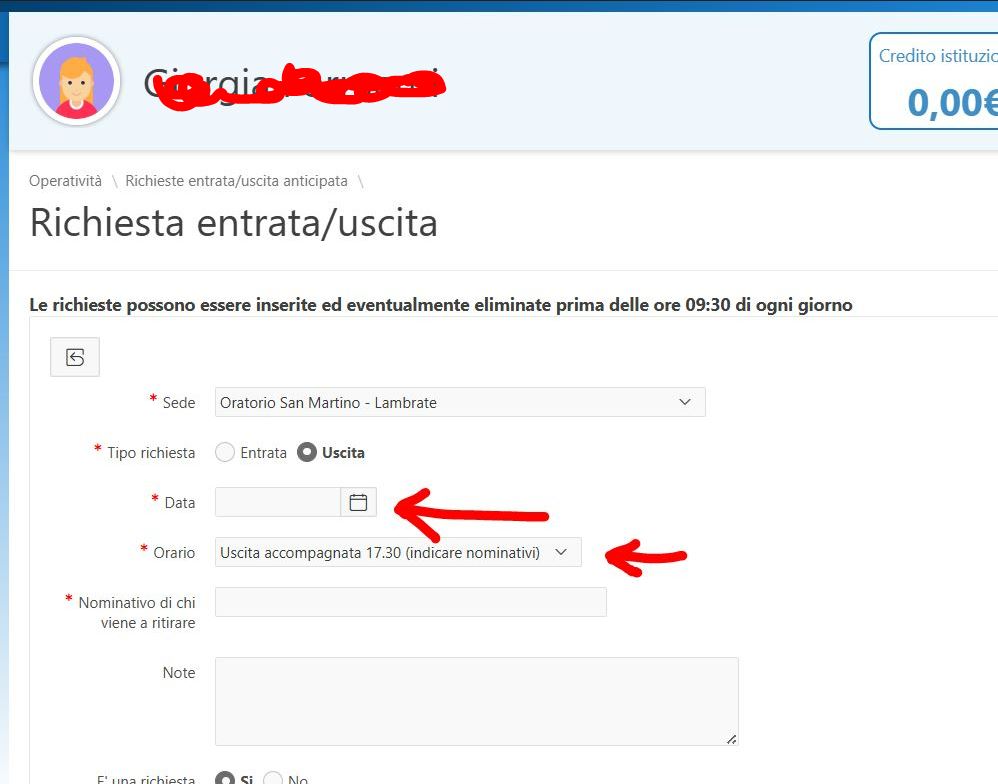Click the back arrow button above the form
The image size is (998, 784).
click(x=75, y=357)
